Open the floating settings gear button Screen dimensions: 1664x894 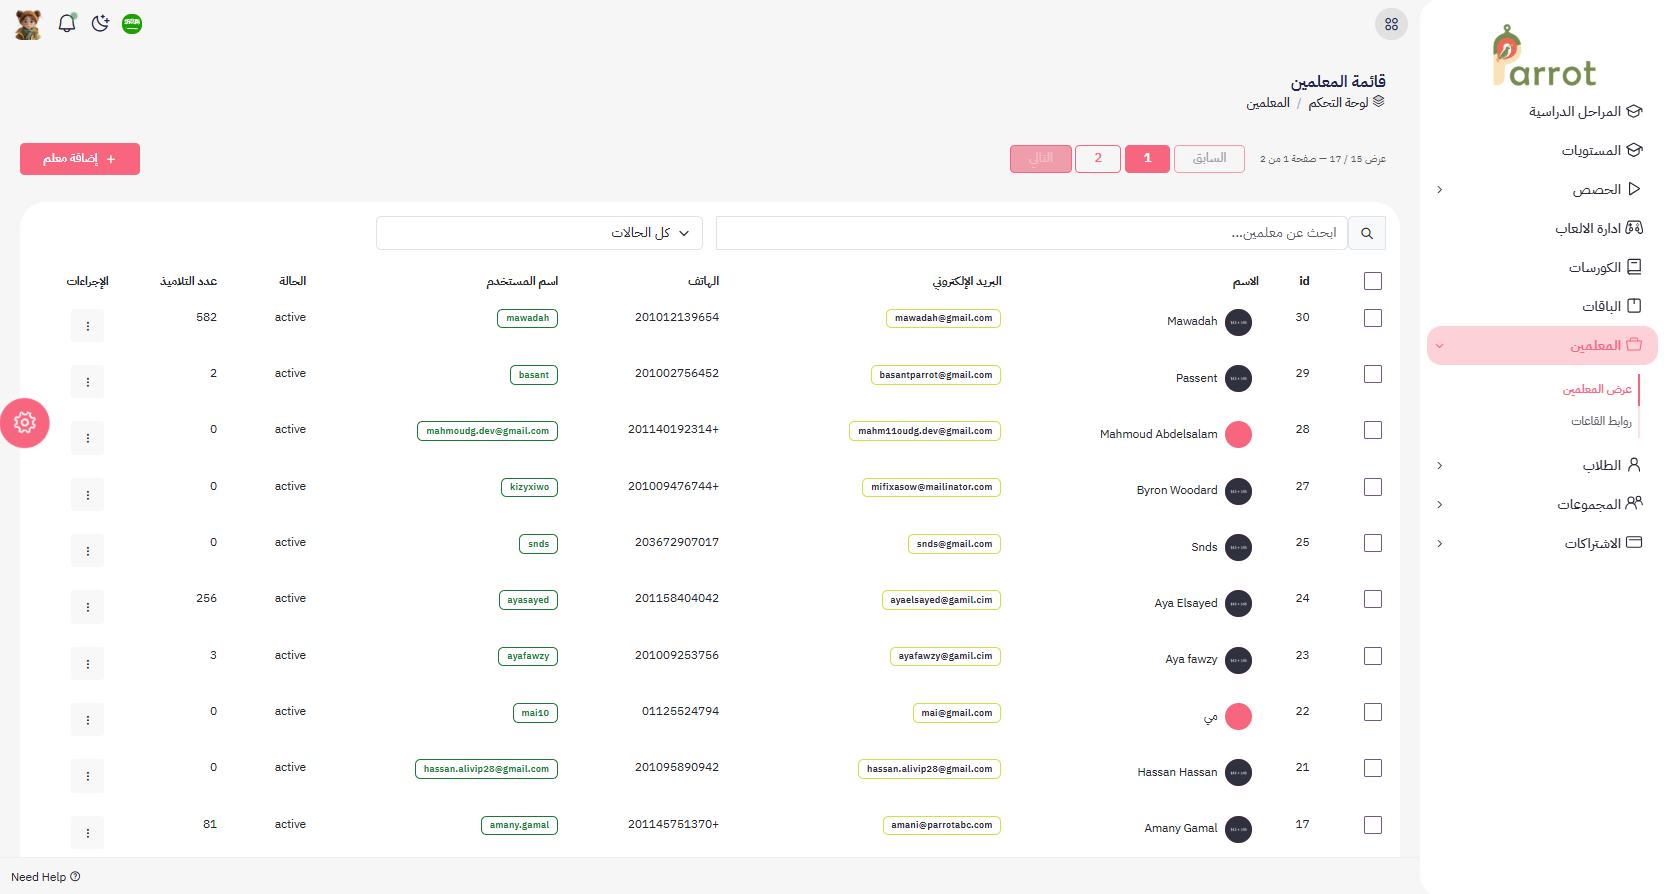pyautogui.click(x=25, y=423)
